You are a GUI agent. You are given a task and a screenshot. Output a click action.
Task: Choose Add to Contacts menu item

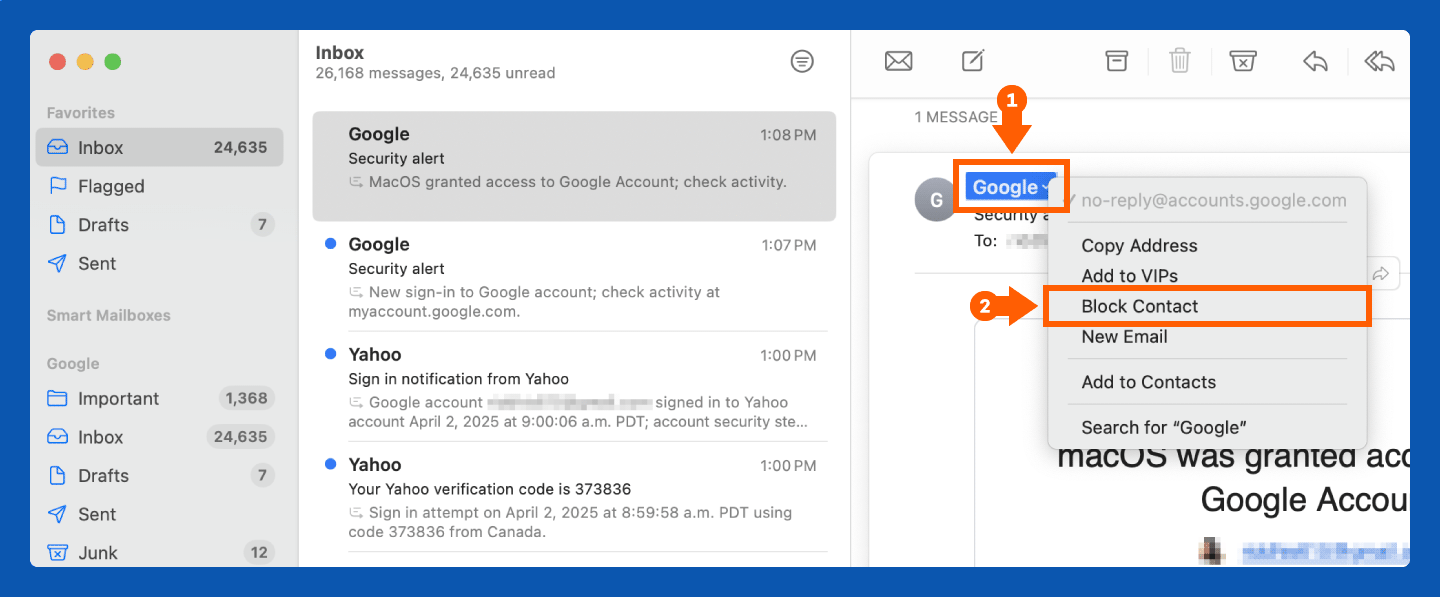click(x=1148, y=382)
